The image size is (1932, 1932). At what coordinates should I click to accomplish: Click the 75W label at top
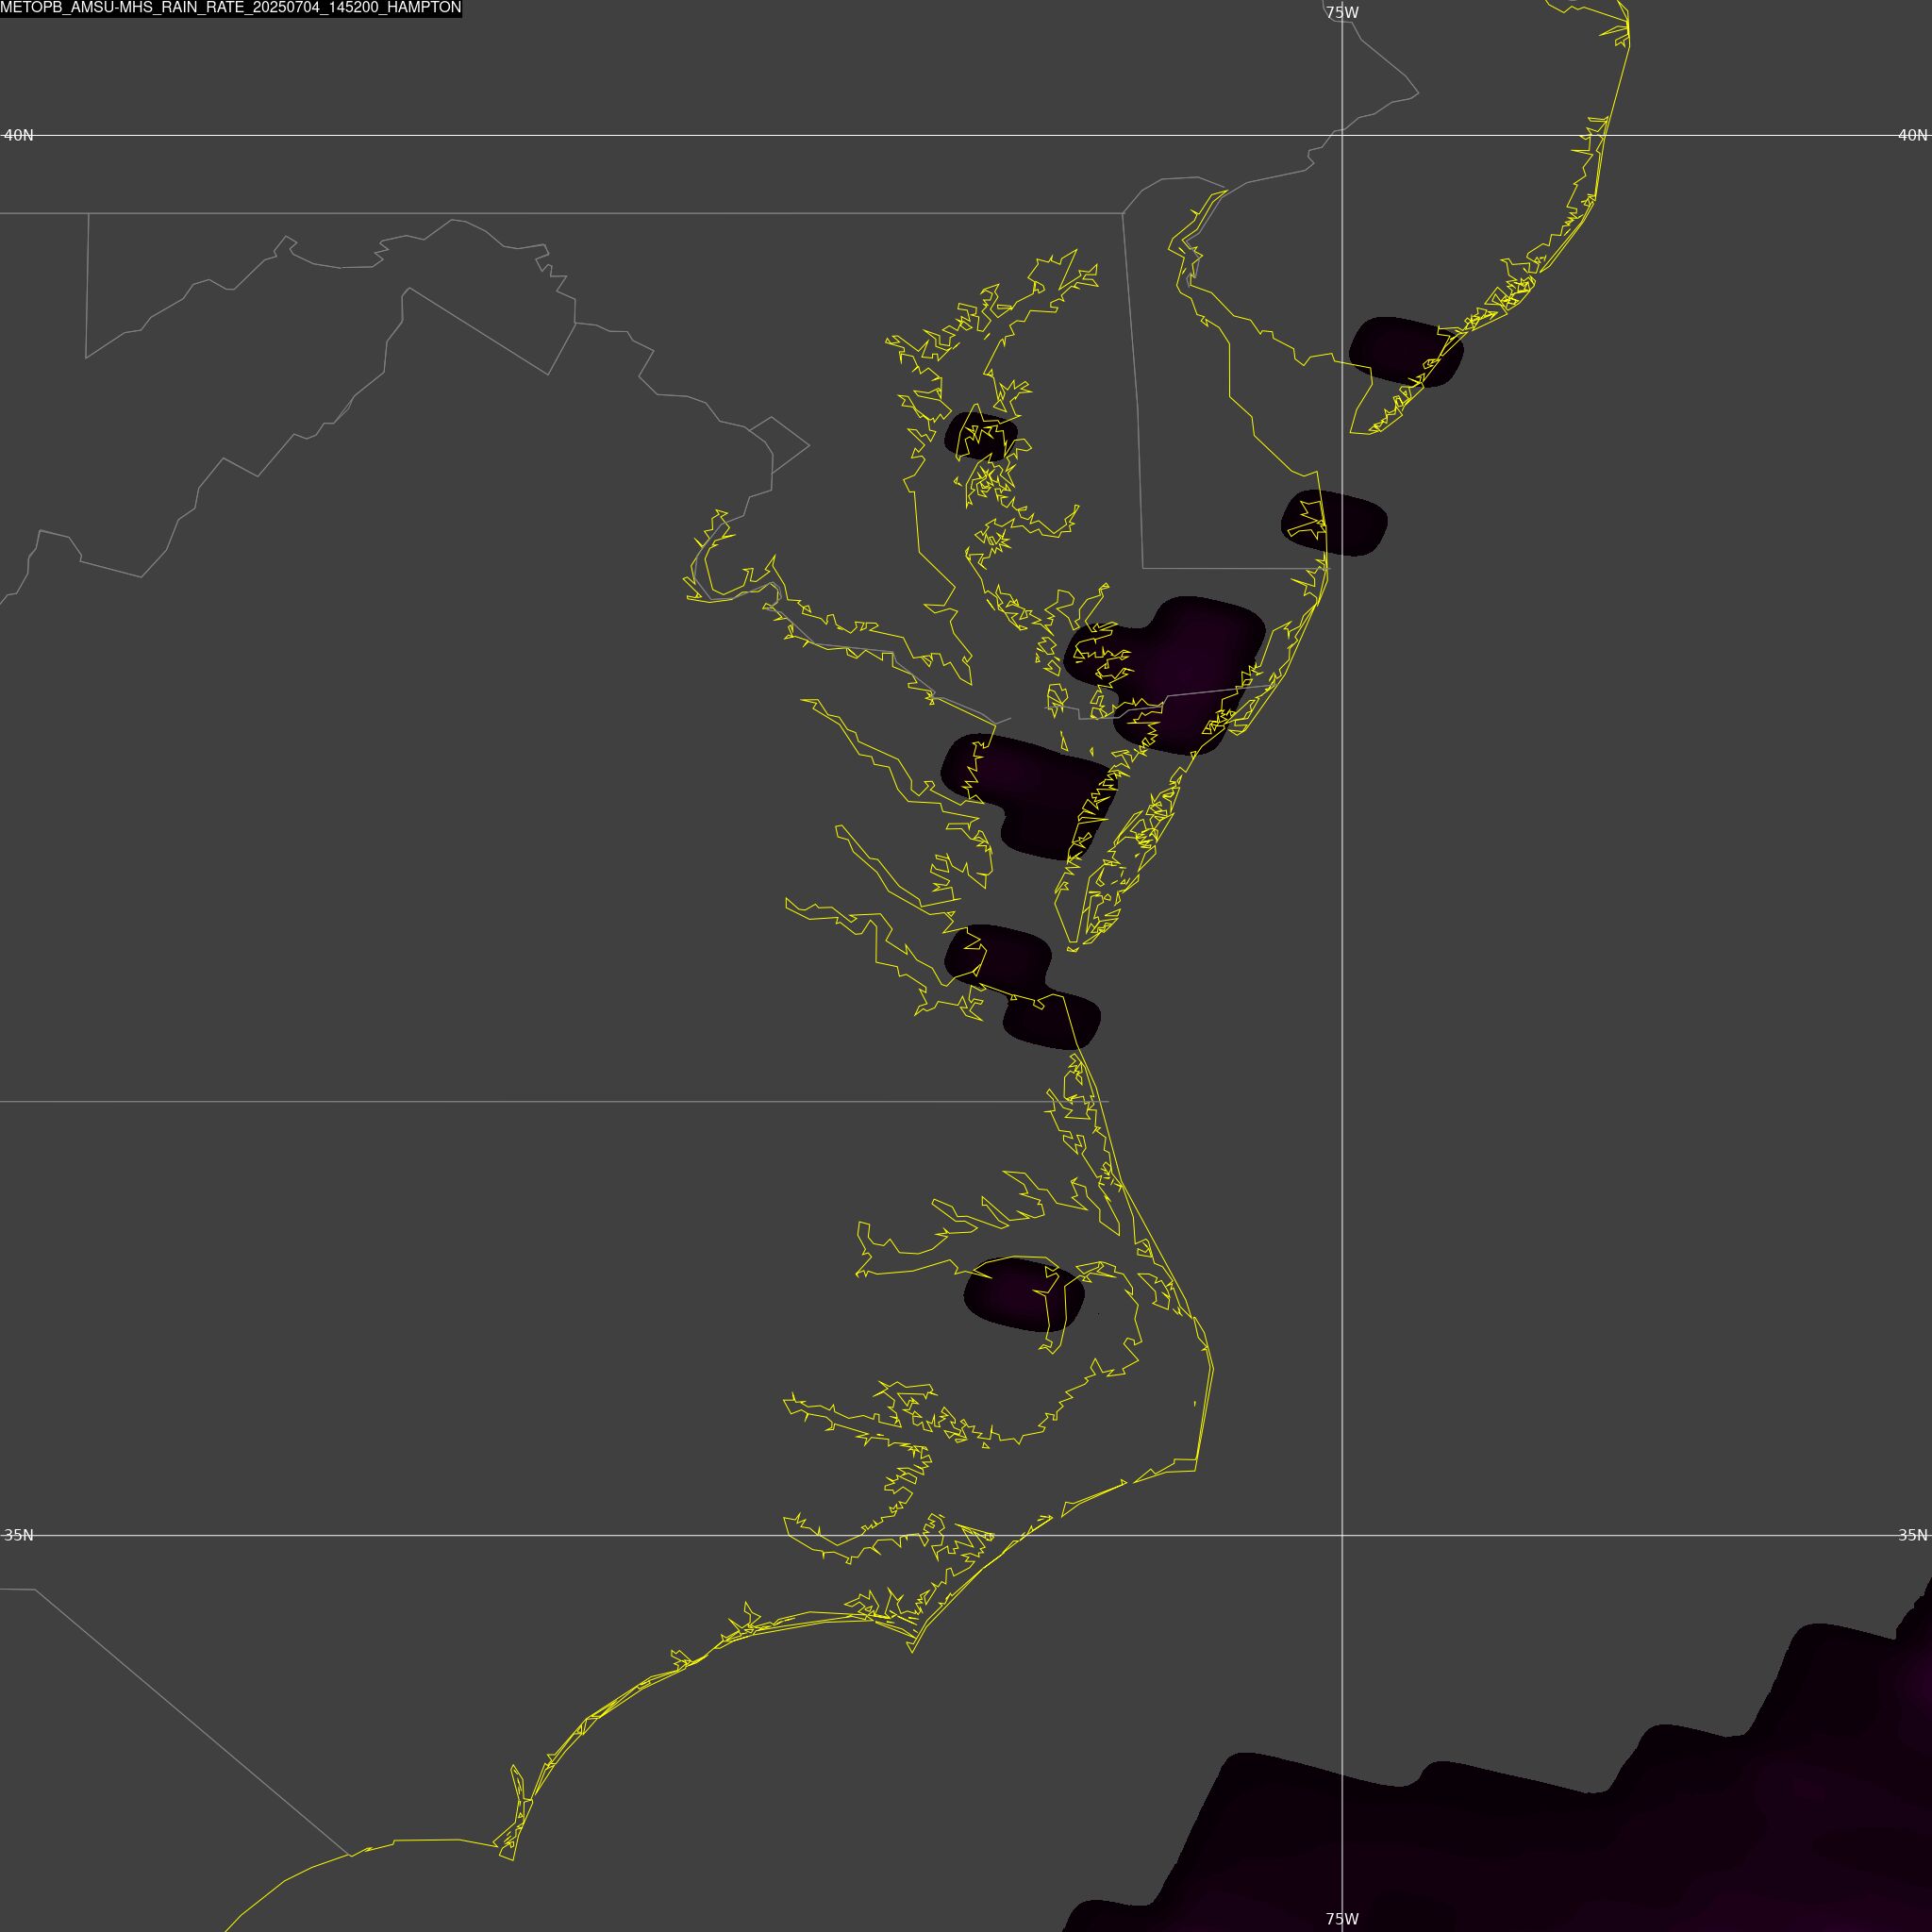point(1342,13)
